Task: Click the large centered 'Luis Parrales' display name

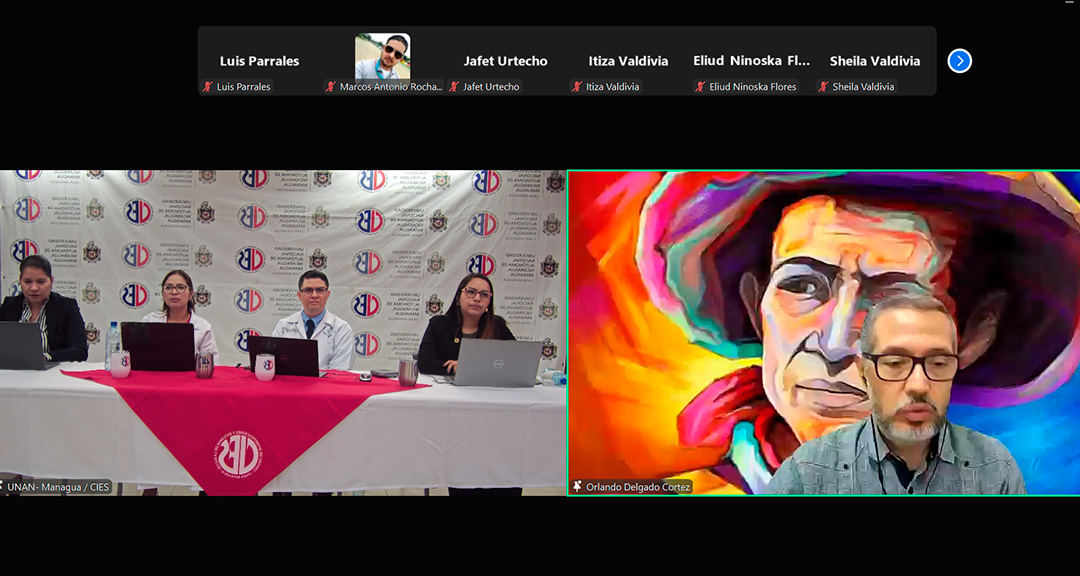Action: (260, 61)
